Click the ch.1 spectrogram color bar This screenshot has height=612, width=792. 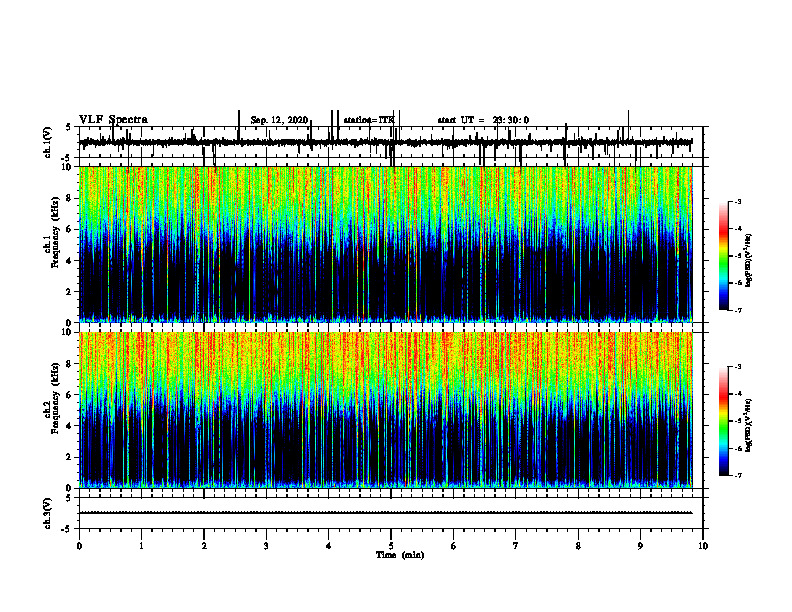click(723, 256)
